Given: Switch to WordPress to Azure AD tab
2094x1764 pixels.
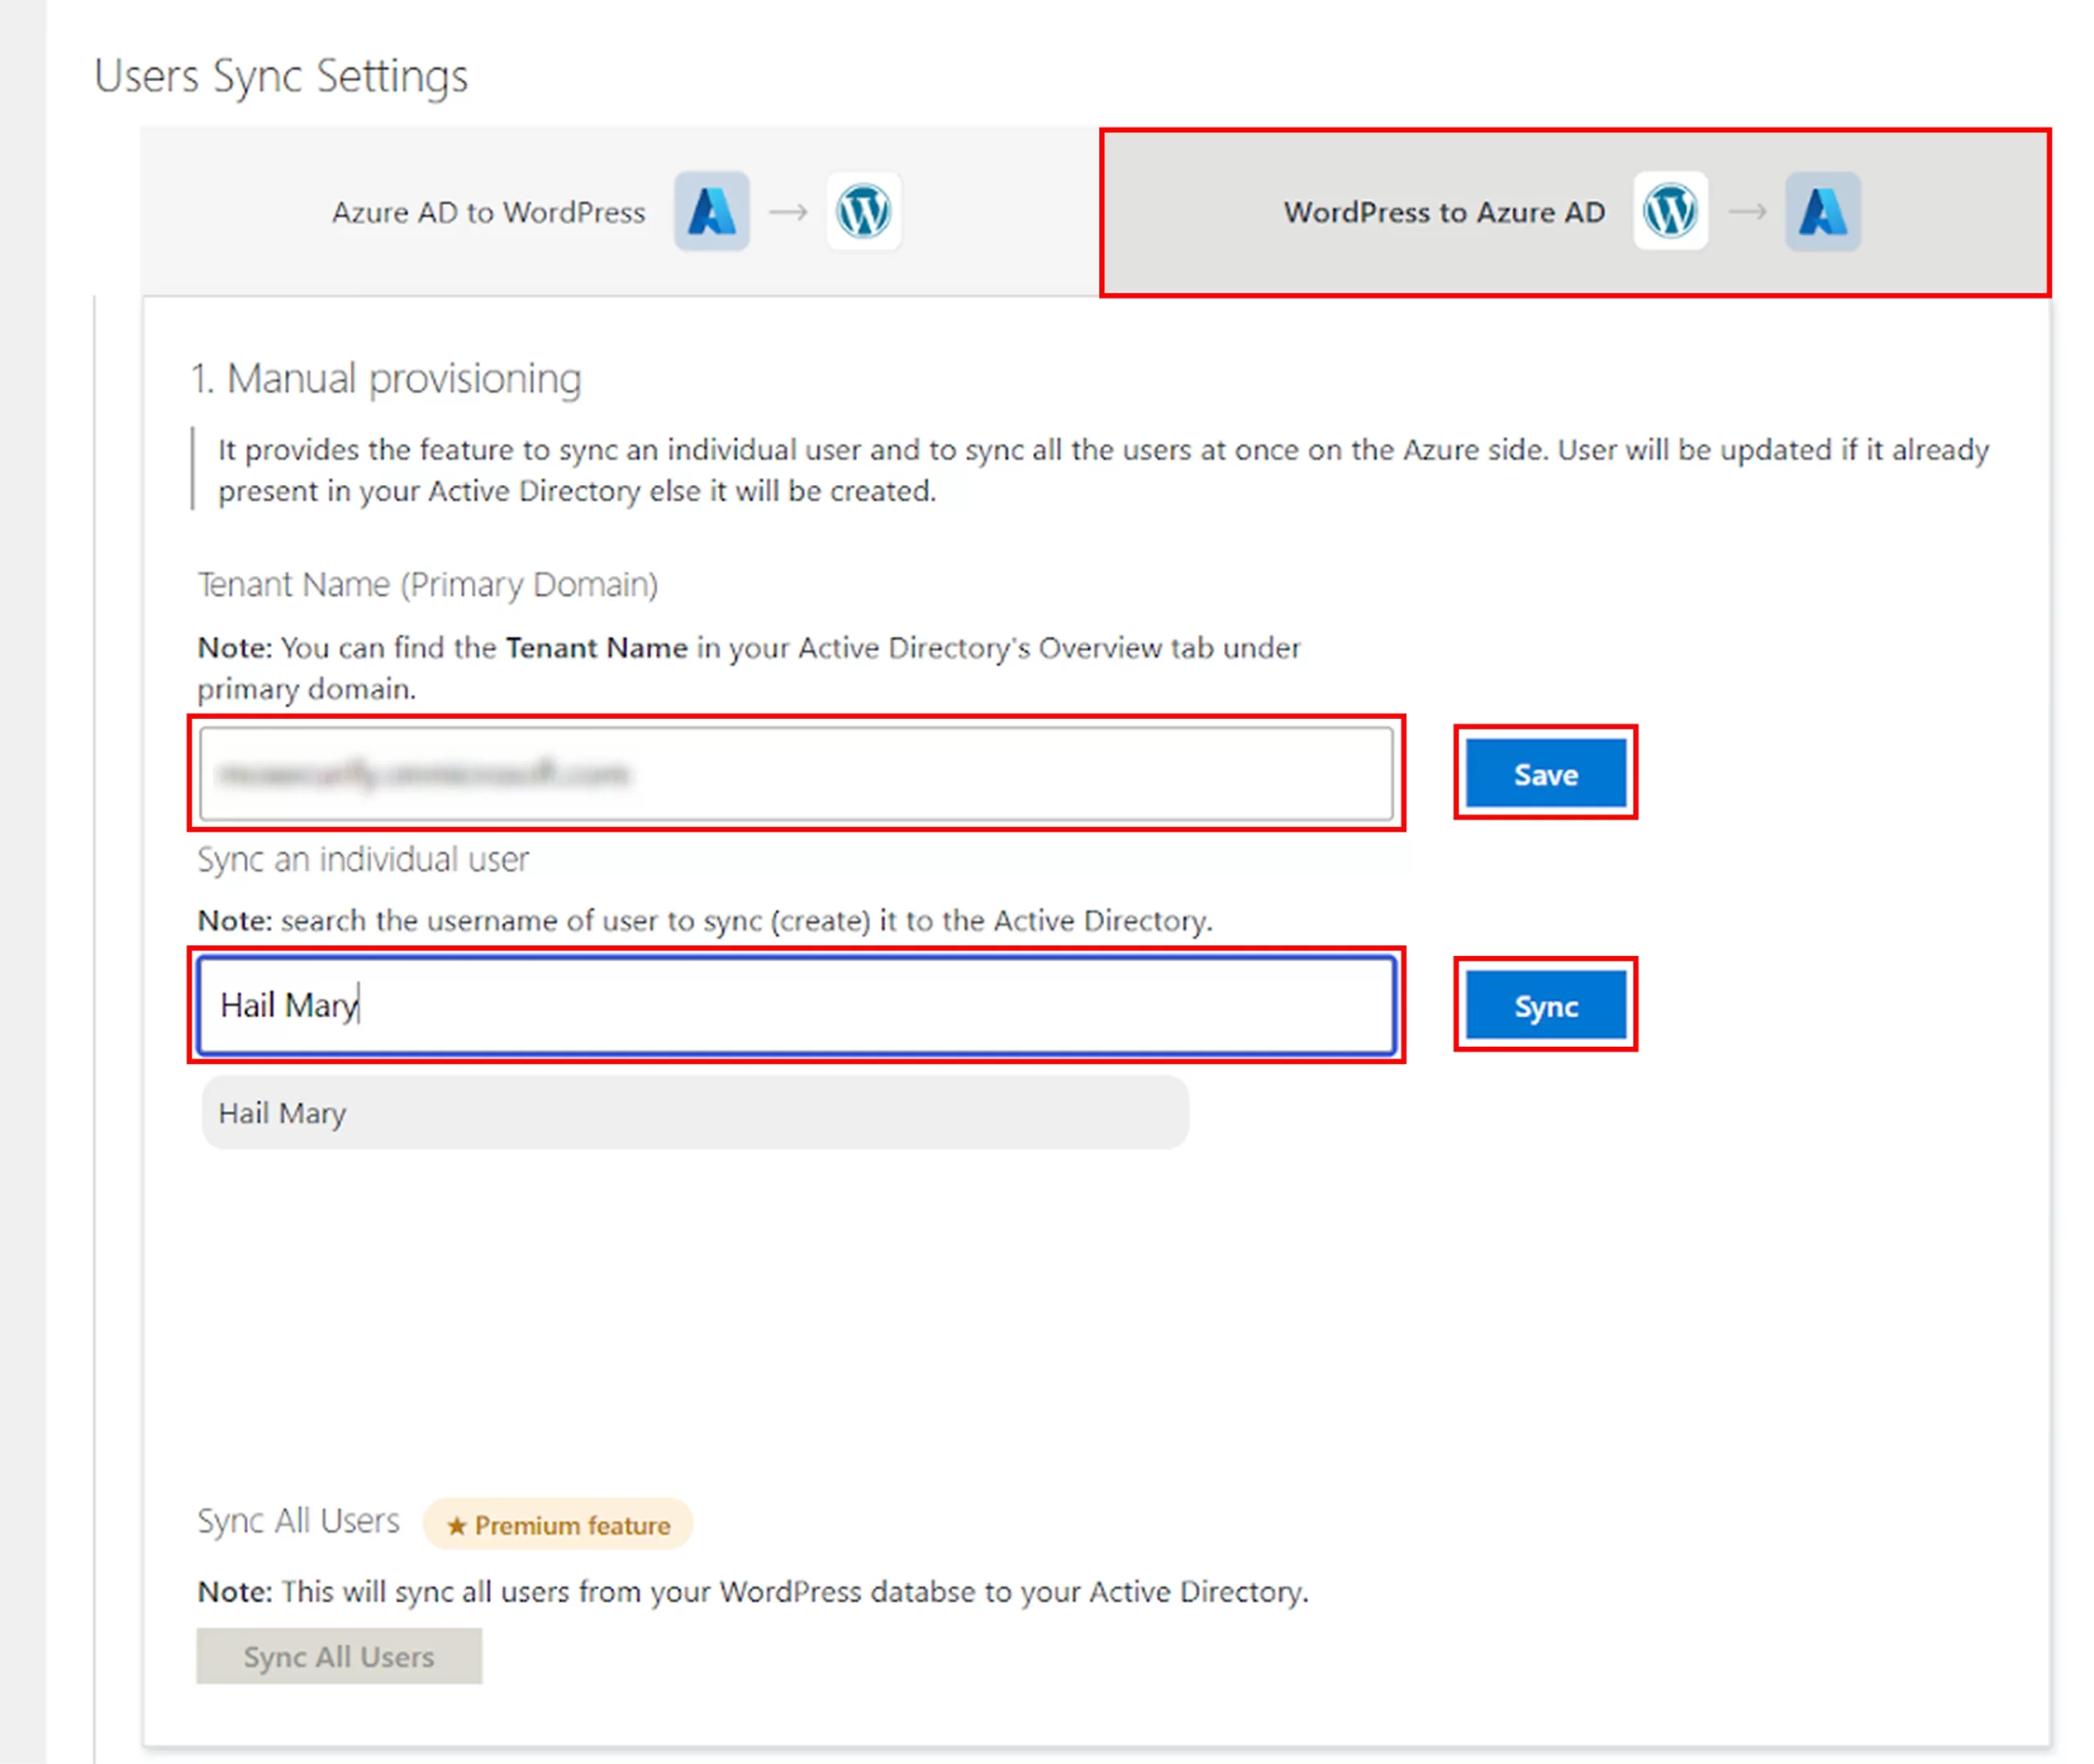Looking at the screenshot, I should 1575,212.
